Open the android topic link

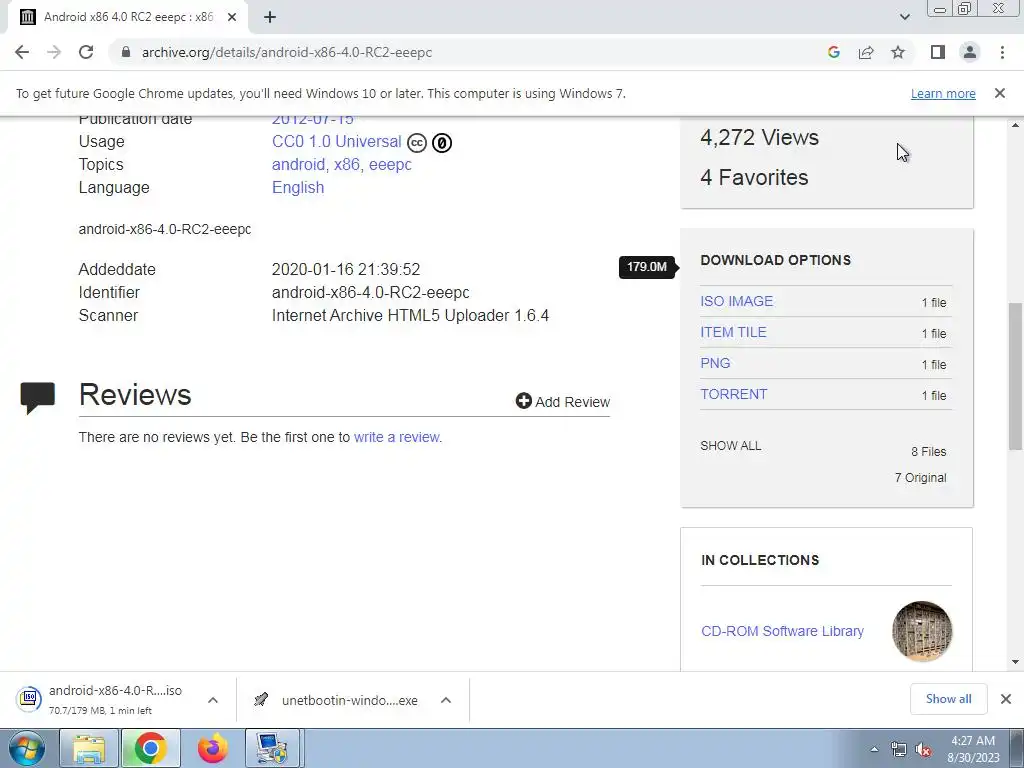click(298, 165)
